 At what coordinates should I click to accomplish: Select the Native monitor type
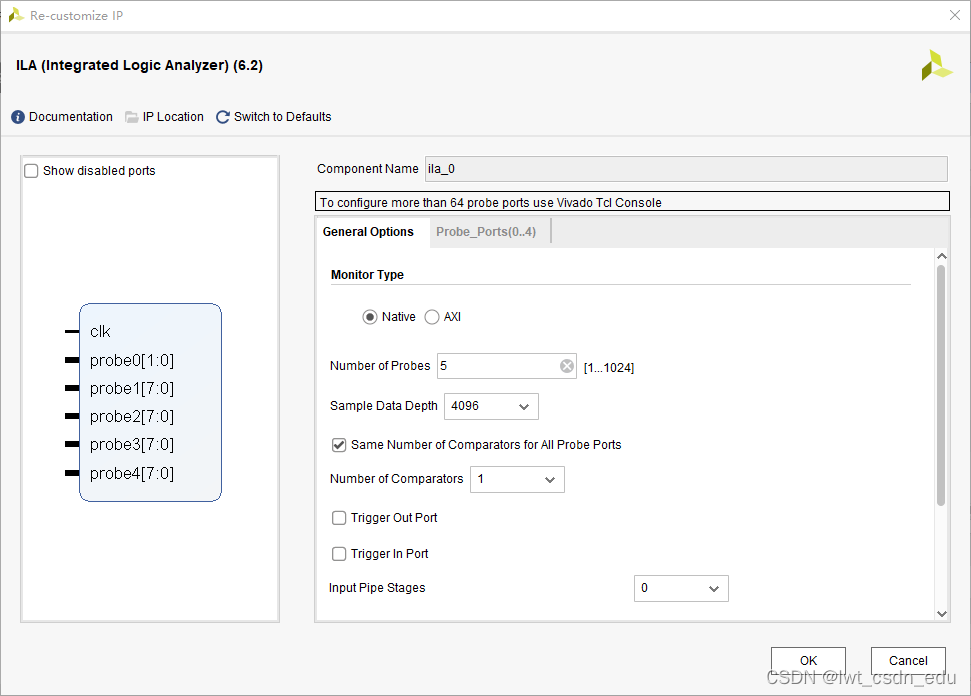tap(370, 317)
